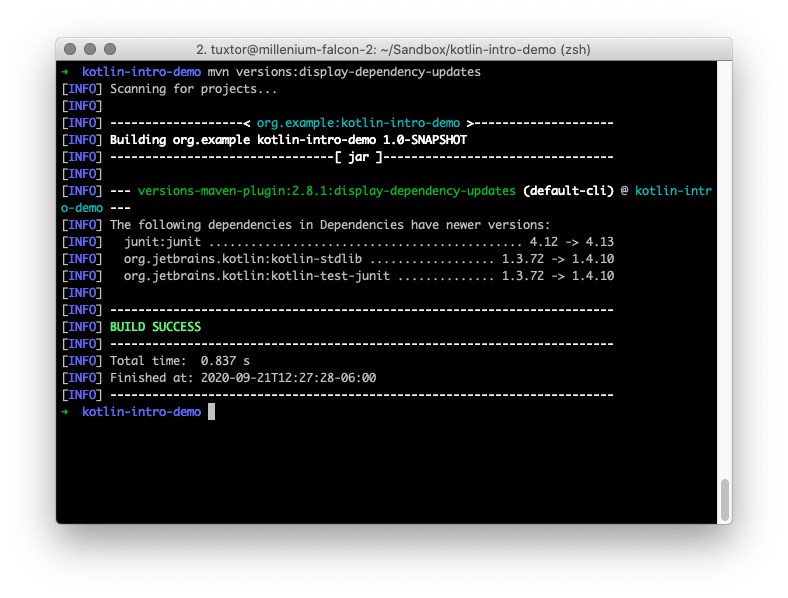Click the Finished at timestamp line

(242, 378)
